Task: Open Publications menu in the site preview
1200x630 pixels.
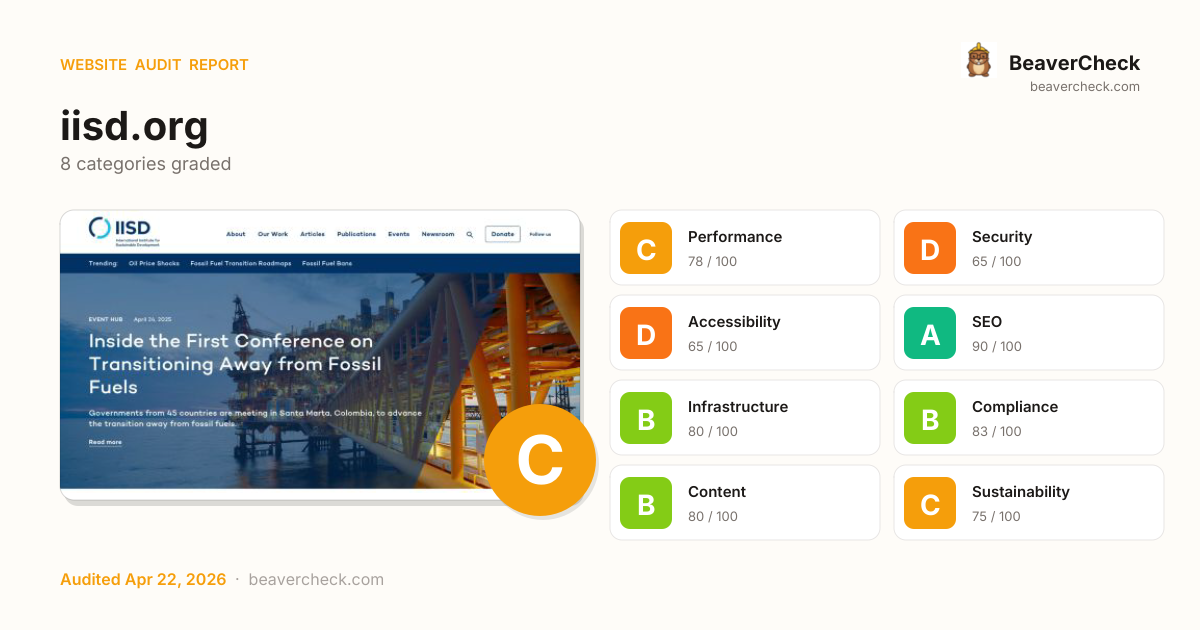Action: [x=356, y=234]
